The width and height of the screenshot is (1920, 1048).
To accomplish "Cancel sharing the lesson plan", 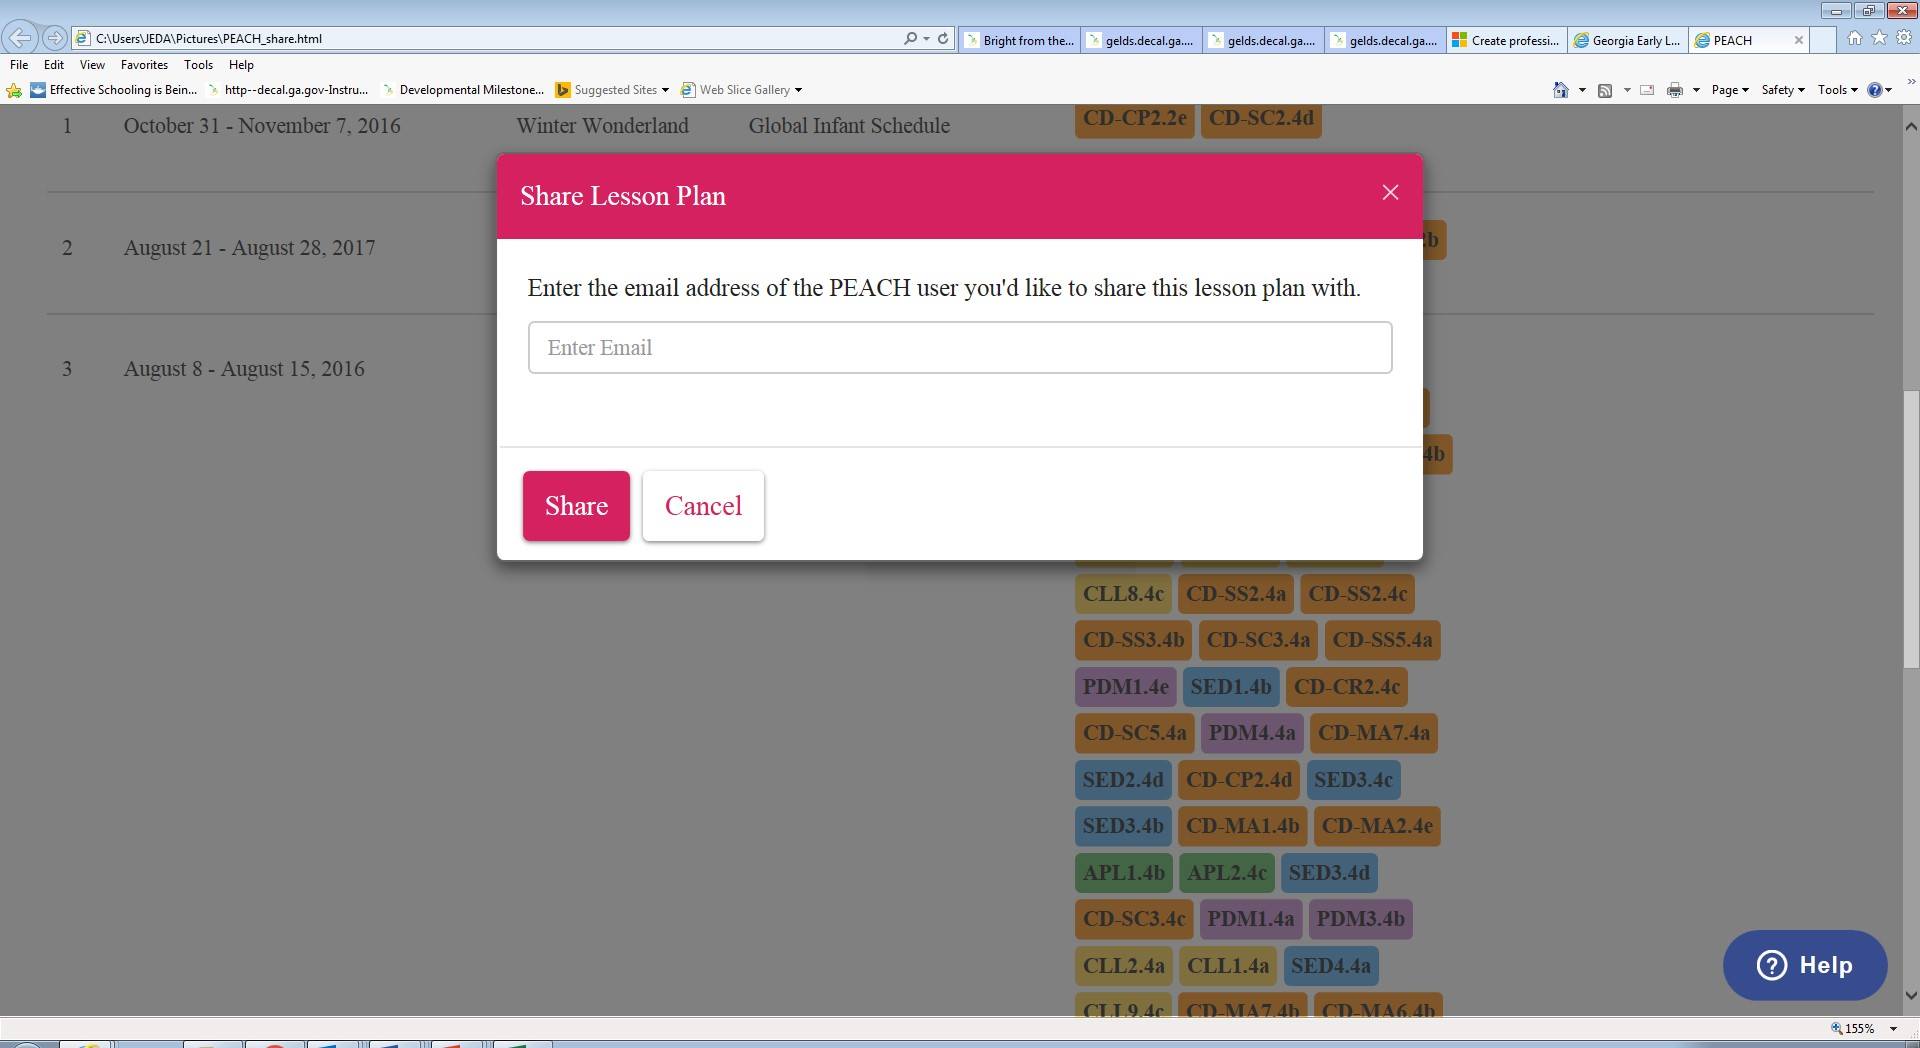I will pos(703,506).
